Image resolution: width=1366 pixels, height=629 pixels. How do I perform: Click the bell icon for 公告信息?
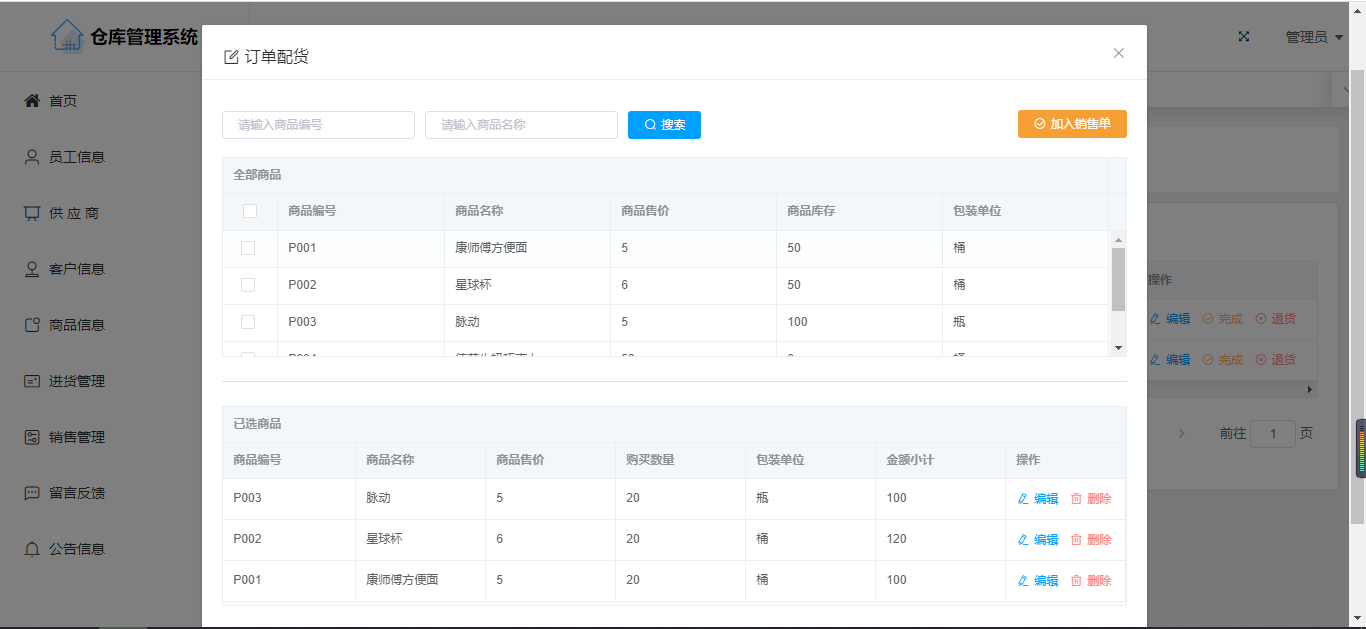(32, 549)
